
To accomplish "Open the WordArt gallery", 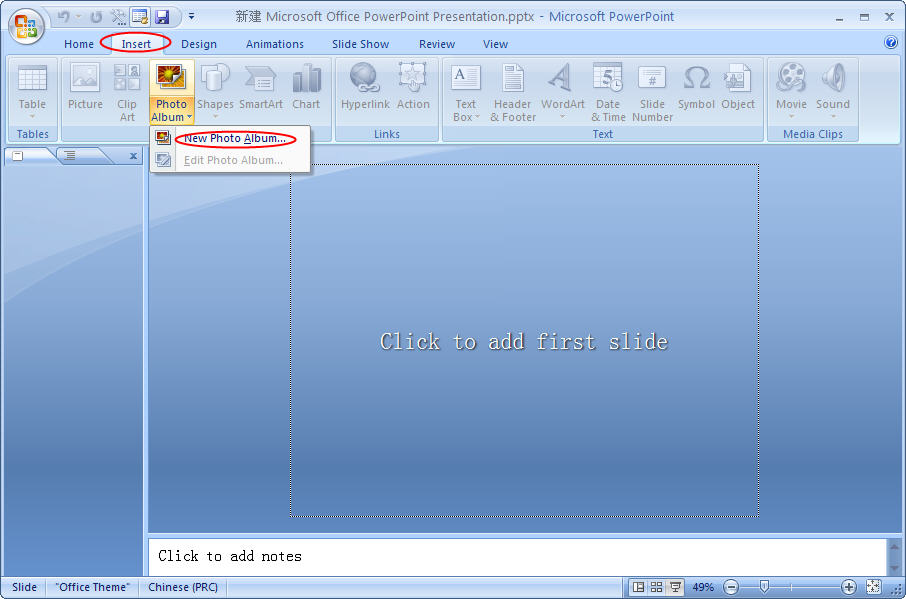I will [x=562, y=91].
